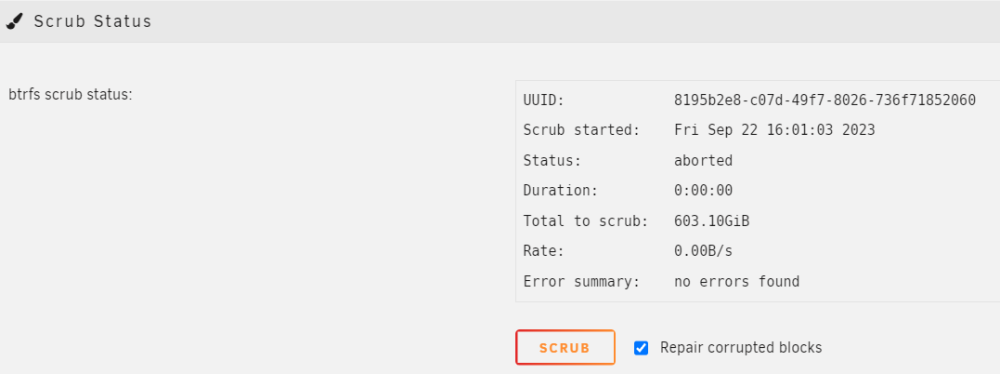Uncheck the Repair corrupted blocks checkbox
This screenshot has height=374, width=1000.
coord(641,348)
